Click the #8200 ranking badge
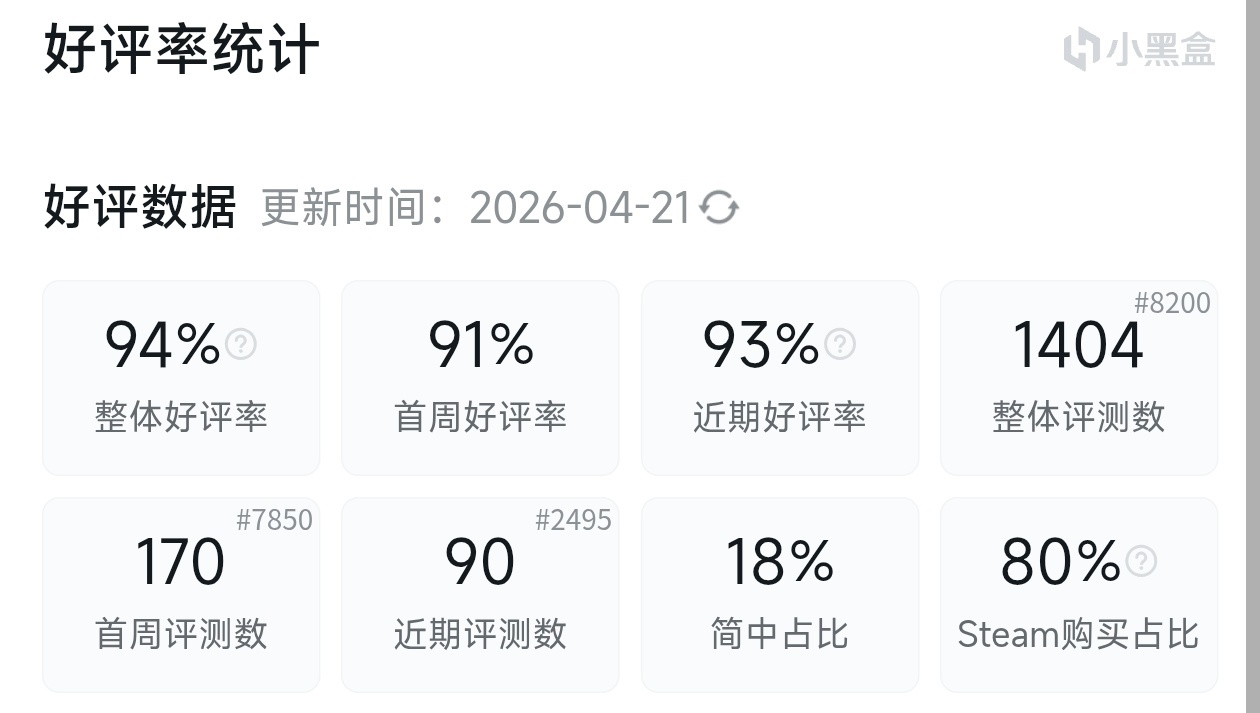The image size is (1260, 713). click(1172, 303)
